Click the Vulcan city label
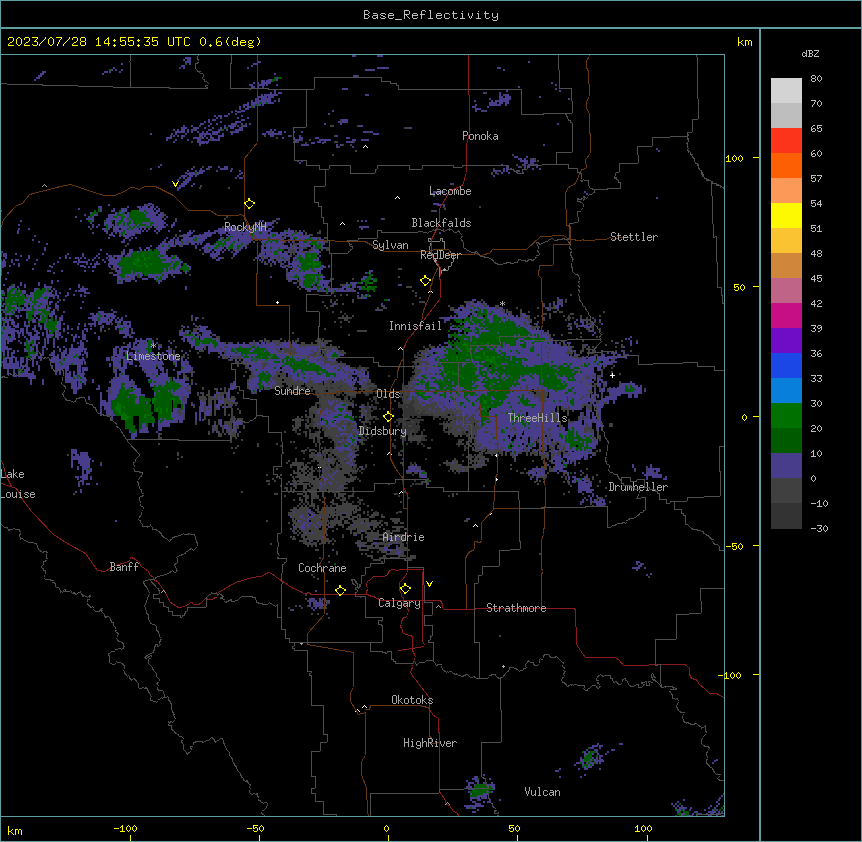Screen dimensions: 862x842 [542, 792]
